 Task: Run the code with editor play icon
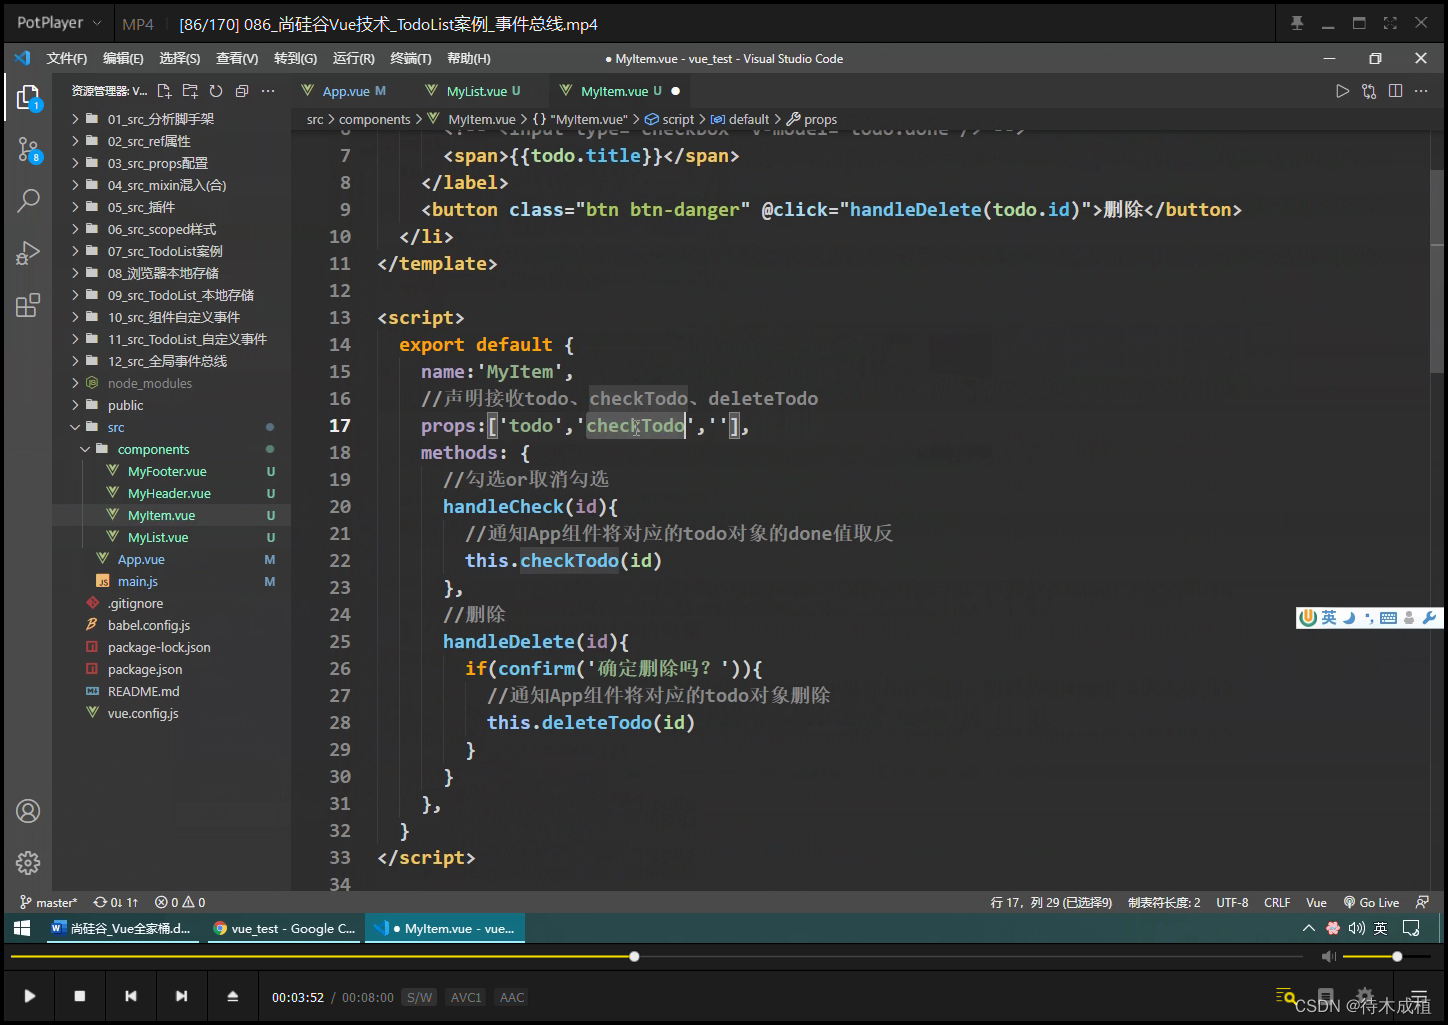1342,91
